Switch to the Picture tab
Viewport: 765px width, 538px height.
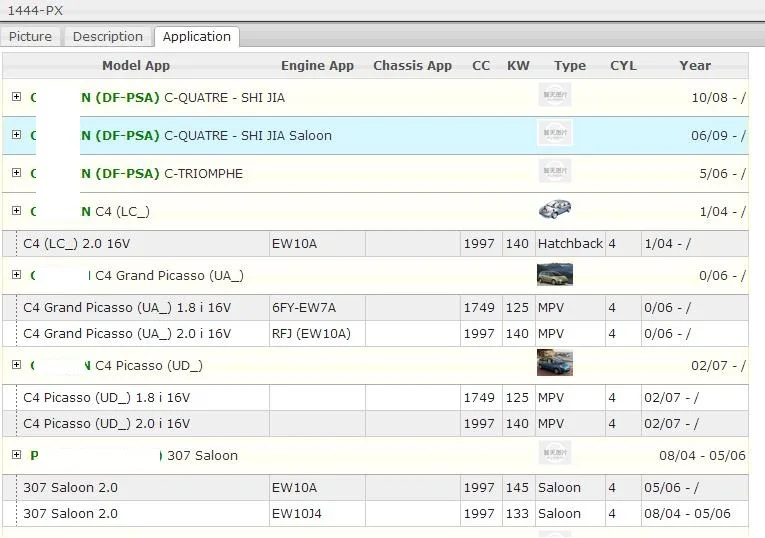coord(30,37)
